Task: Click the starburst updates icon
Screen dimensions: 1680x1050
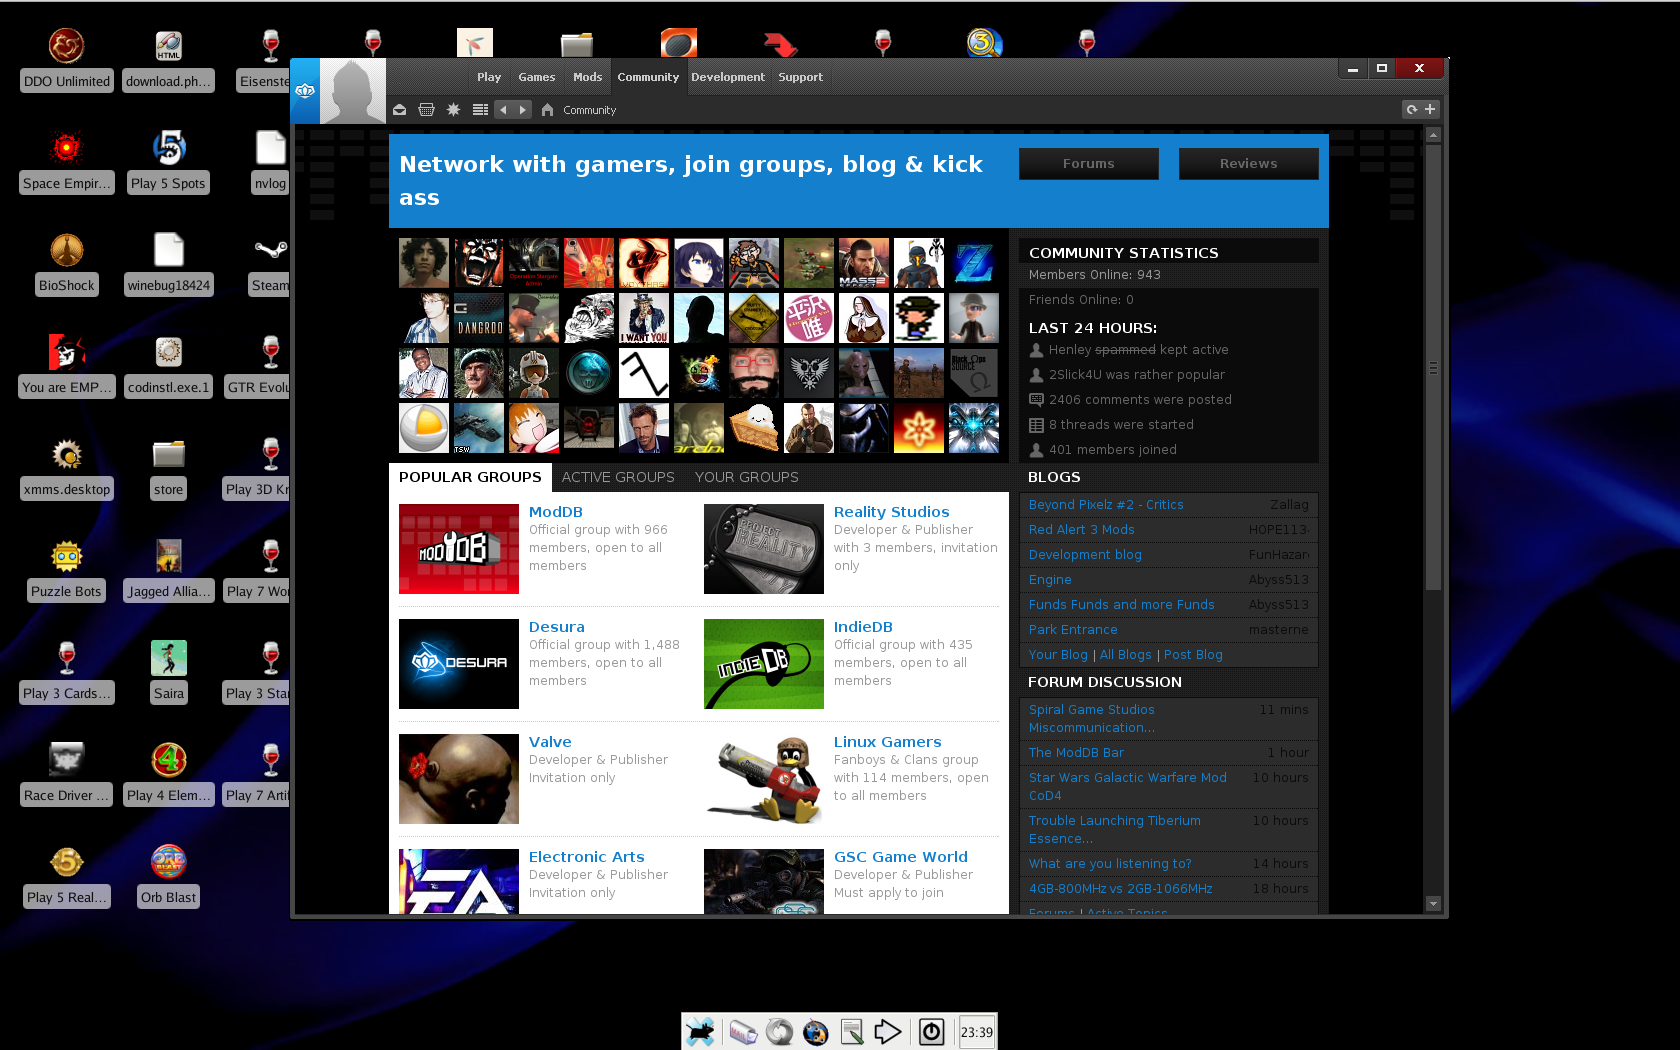Action: tap(453, 110)
